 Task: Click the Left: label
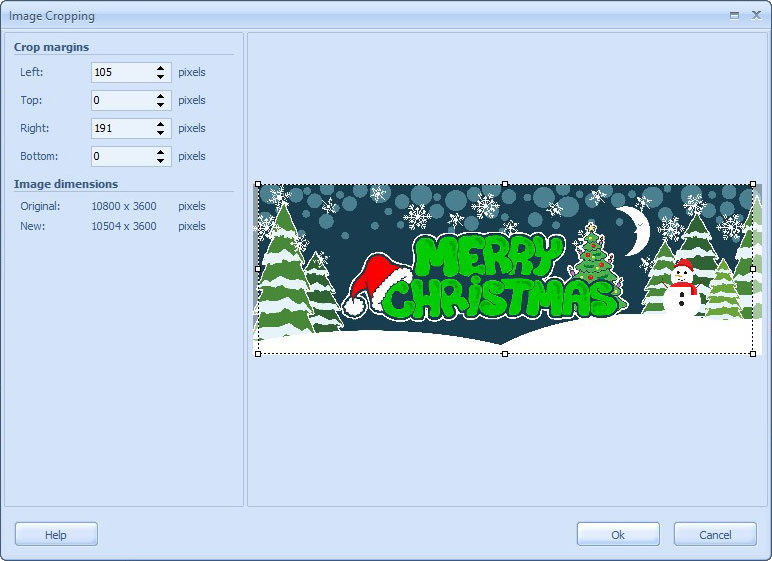(32, 72)
